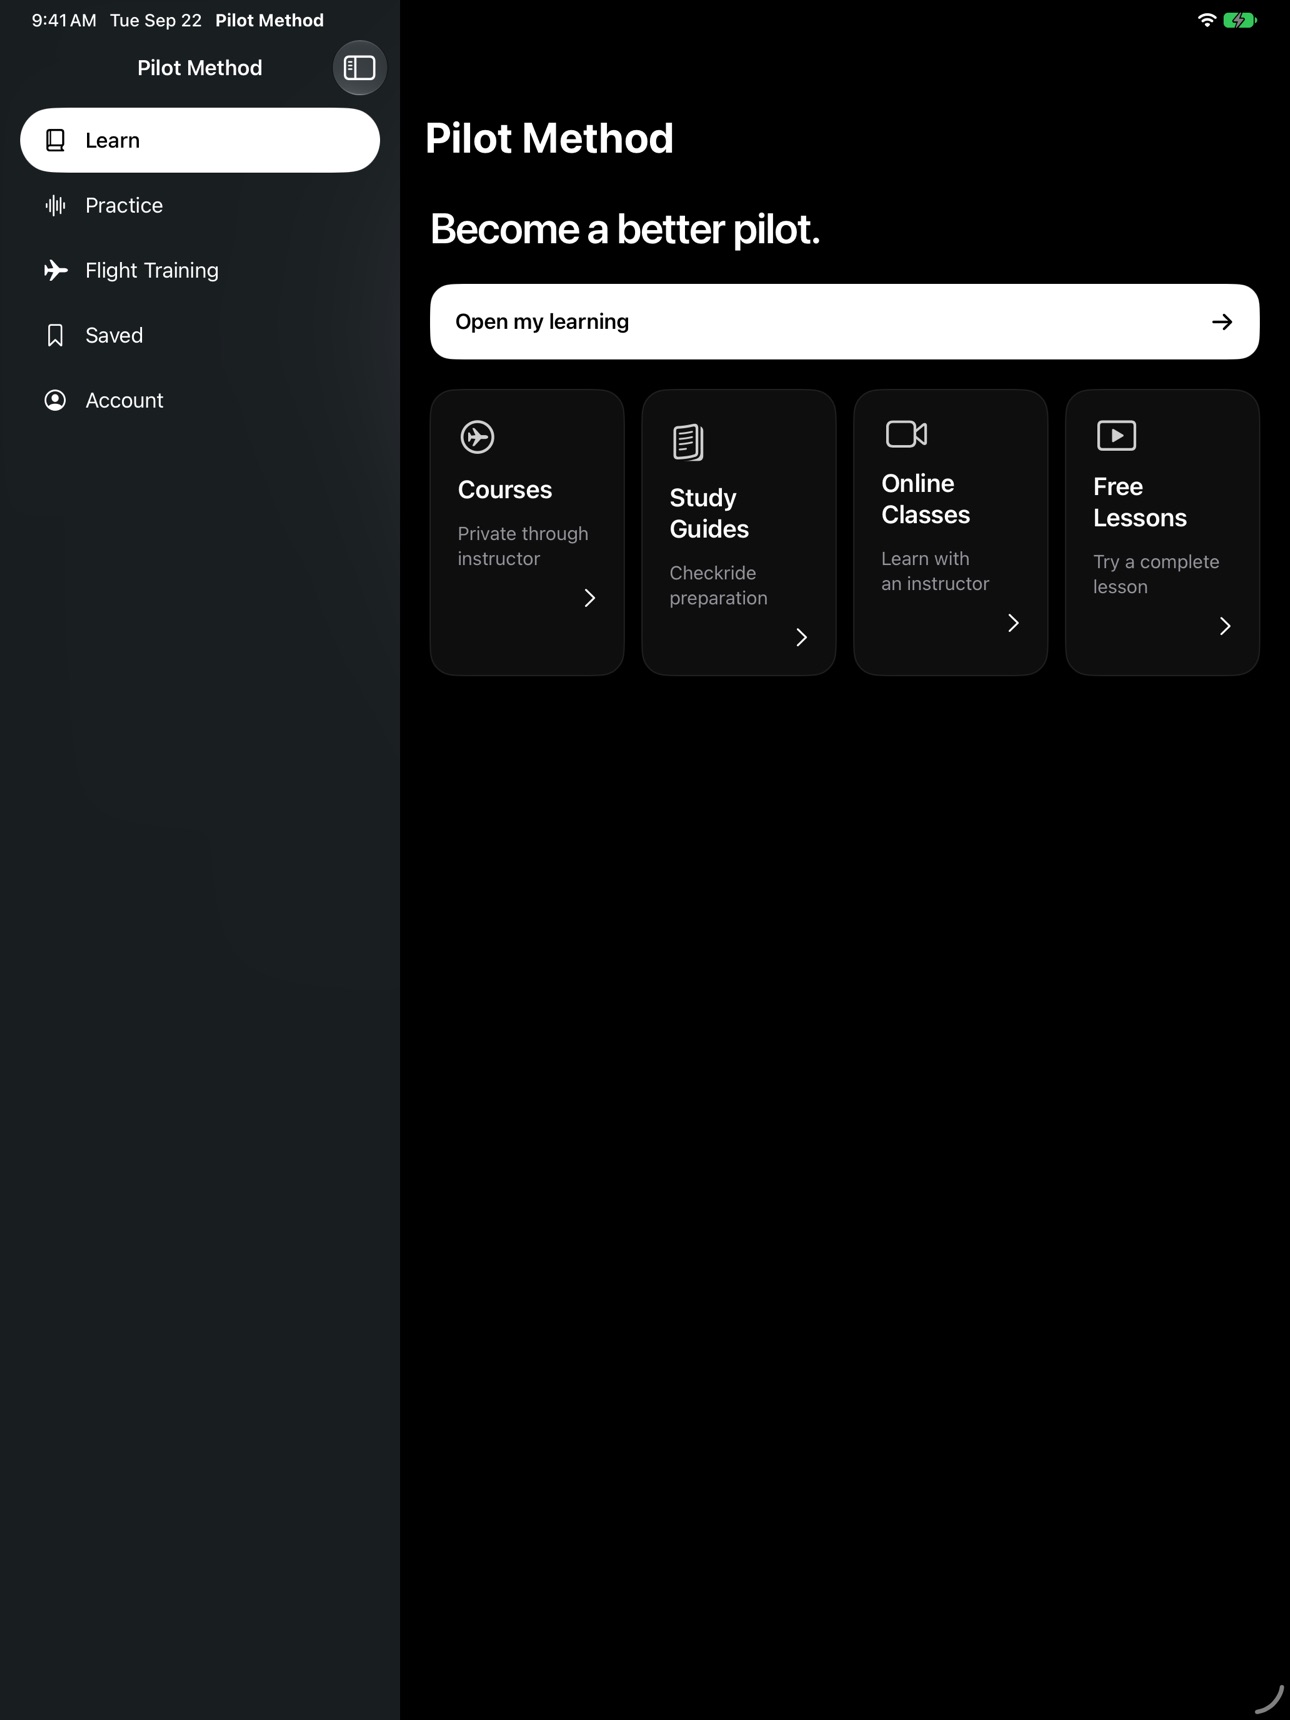Open the Study Guides card title
Screen dimensions: 1290x1720
click(x=709, y=513)
